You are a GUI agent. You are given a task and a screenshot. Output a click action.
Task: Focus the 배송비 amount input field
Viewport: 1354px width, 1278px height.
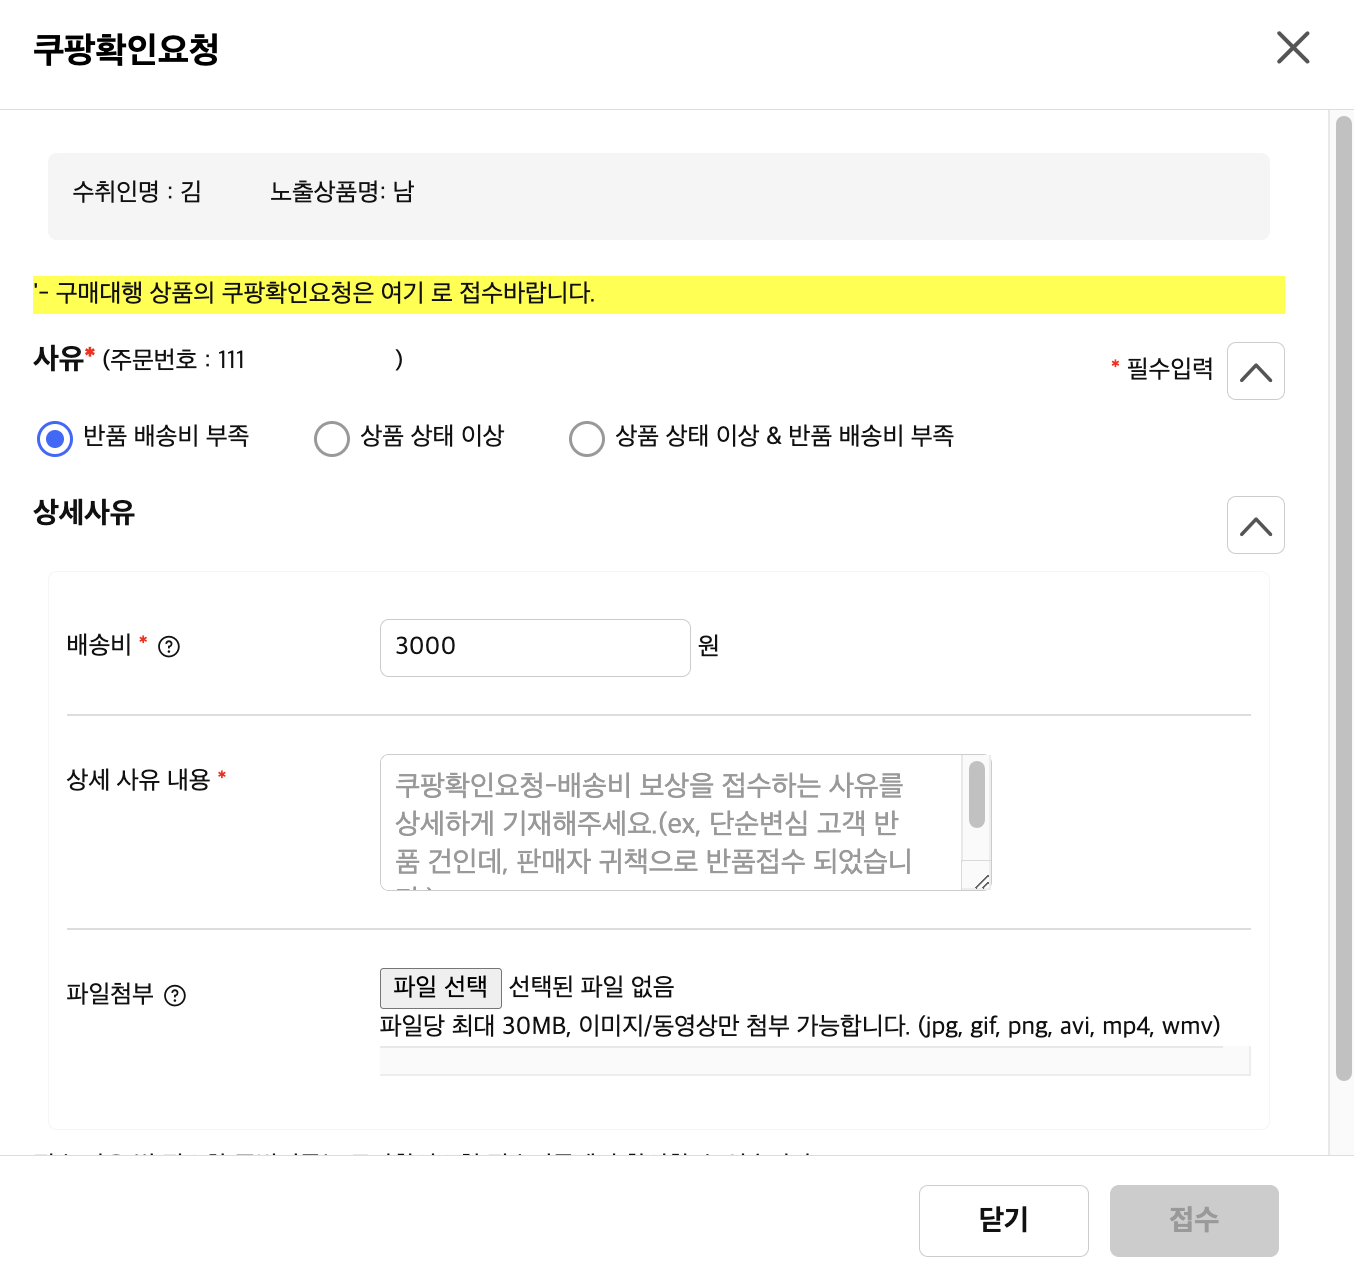tap(535, 647)
